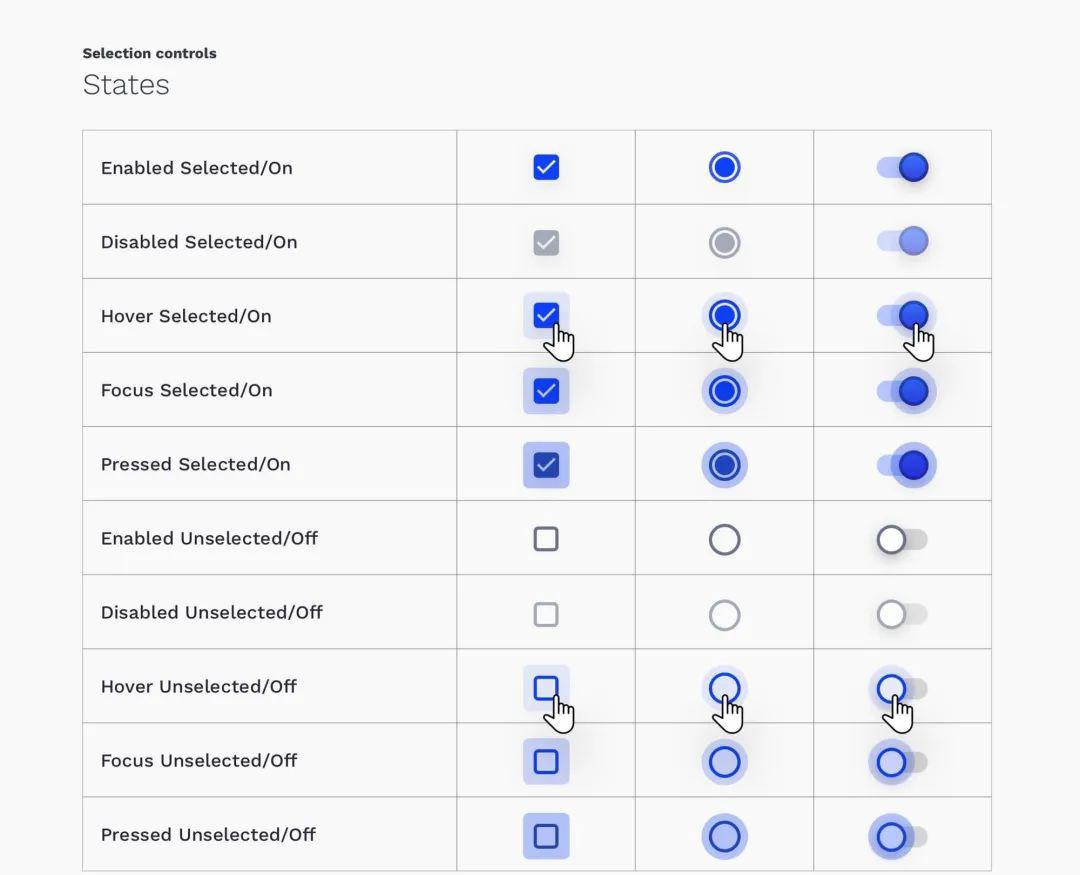The height and width of the screenshot is (875, 1080).
Task: Toggle the Focus Selected/On switch
Action: pos(902,391)
